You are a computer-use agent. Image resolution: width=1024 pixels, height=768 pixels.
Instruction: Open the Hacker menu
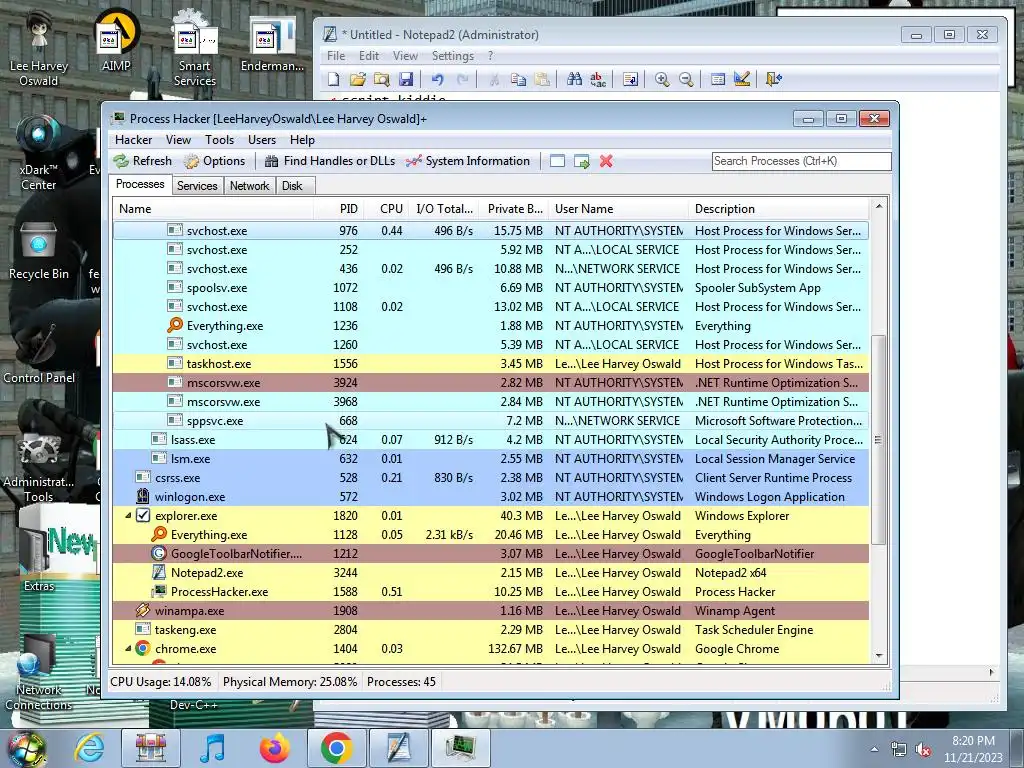[133, 140]
